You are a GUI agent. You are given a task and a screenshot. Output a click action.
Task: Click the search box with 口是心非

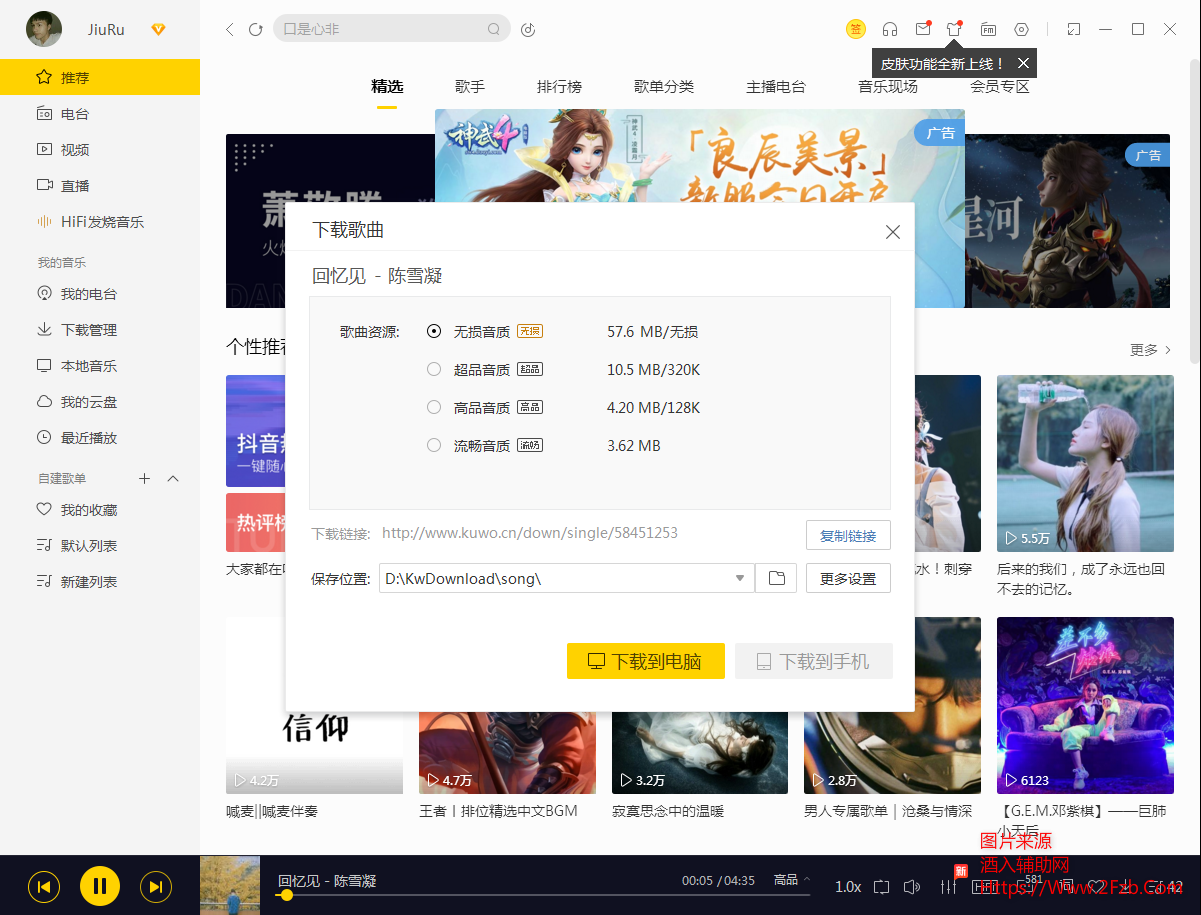point(391,29)
